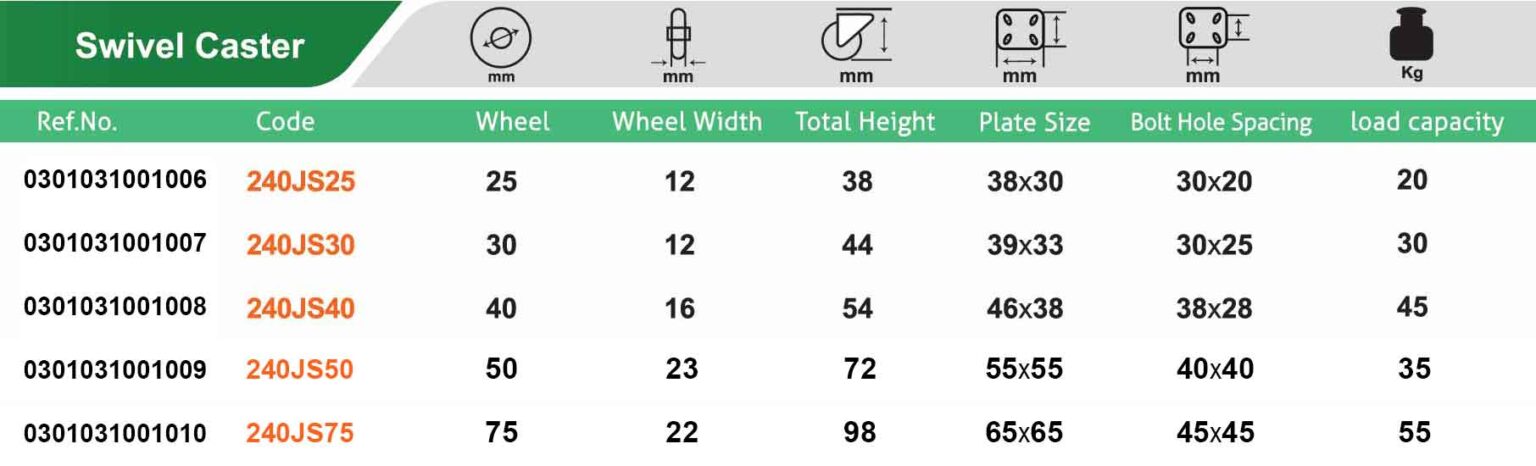Click the Plate Size column header
This screenshot has width=1536, height=466.
pos(1034,122)
